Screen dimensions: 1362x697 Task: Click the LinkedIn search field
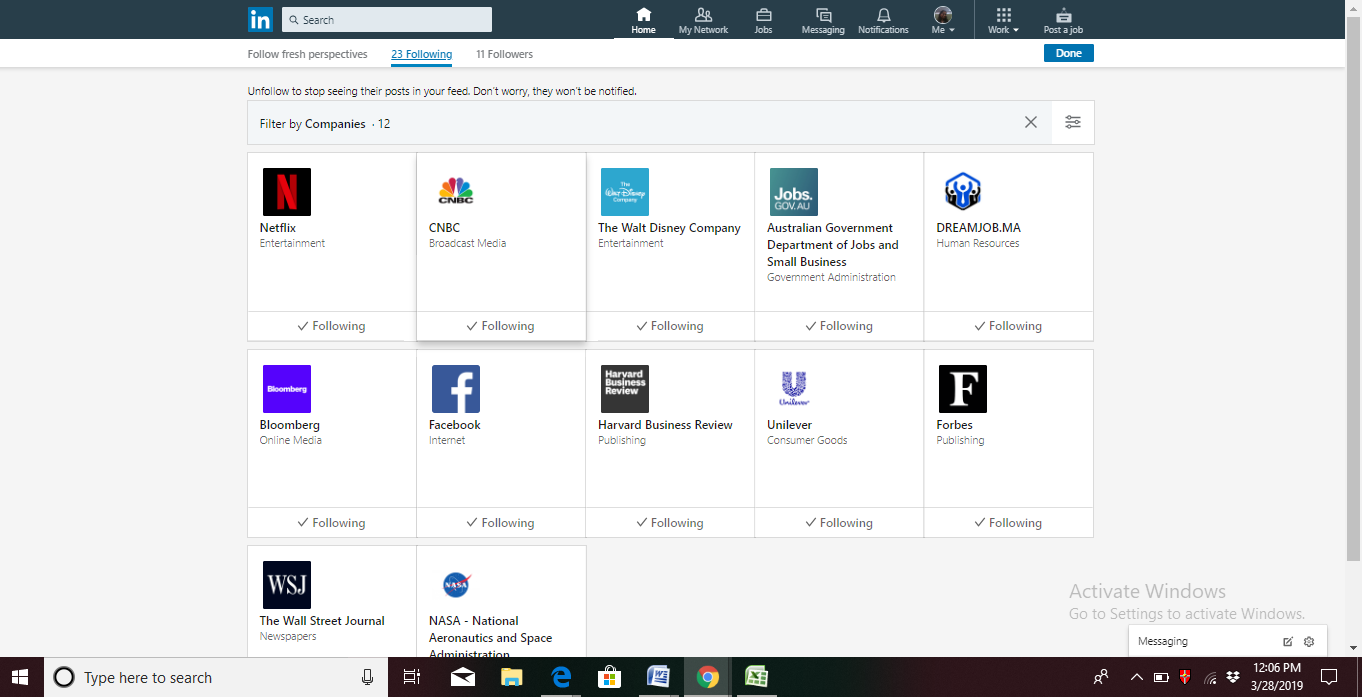coord(387,20)
